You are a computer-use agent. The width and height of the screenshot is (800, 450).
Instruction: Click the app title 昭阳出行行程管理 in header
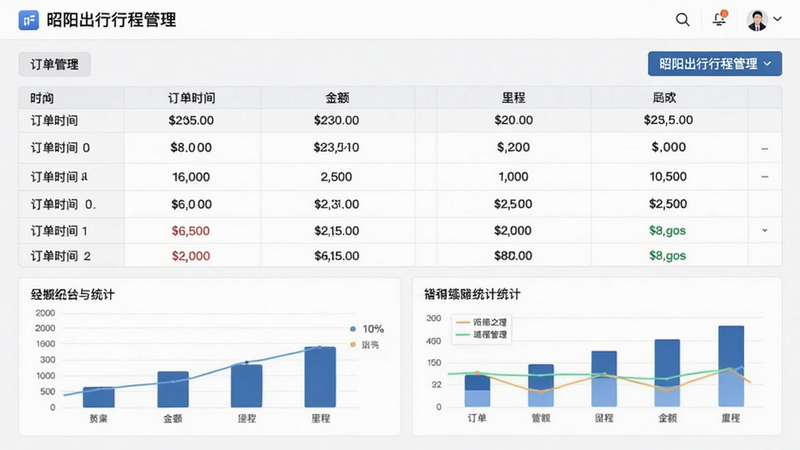(x=111, y=20)
